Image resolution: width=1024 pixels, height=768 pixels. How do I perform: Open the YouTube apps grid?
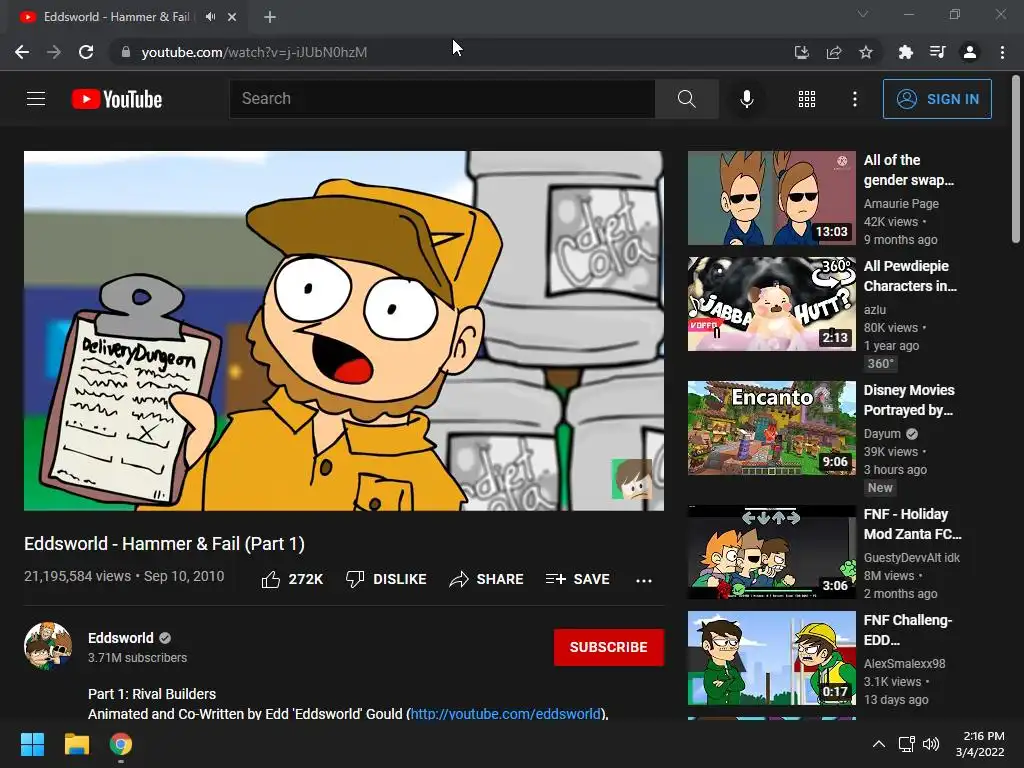click(807, 99)
